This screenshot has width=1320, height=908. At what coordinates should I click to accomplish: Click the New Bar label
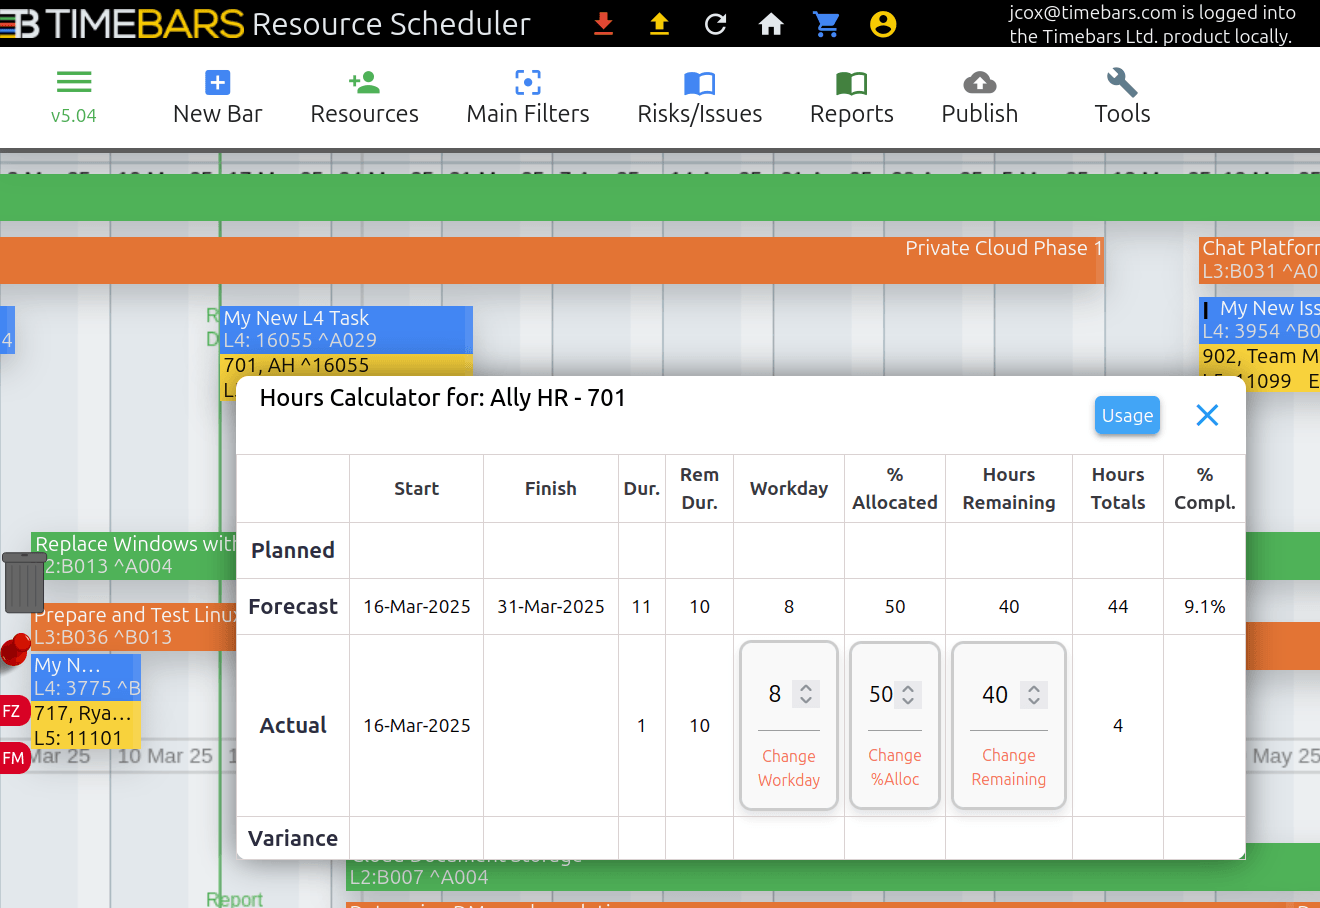217,114
